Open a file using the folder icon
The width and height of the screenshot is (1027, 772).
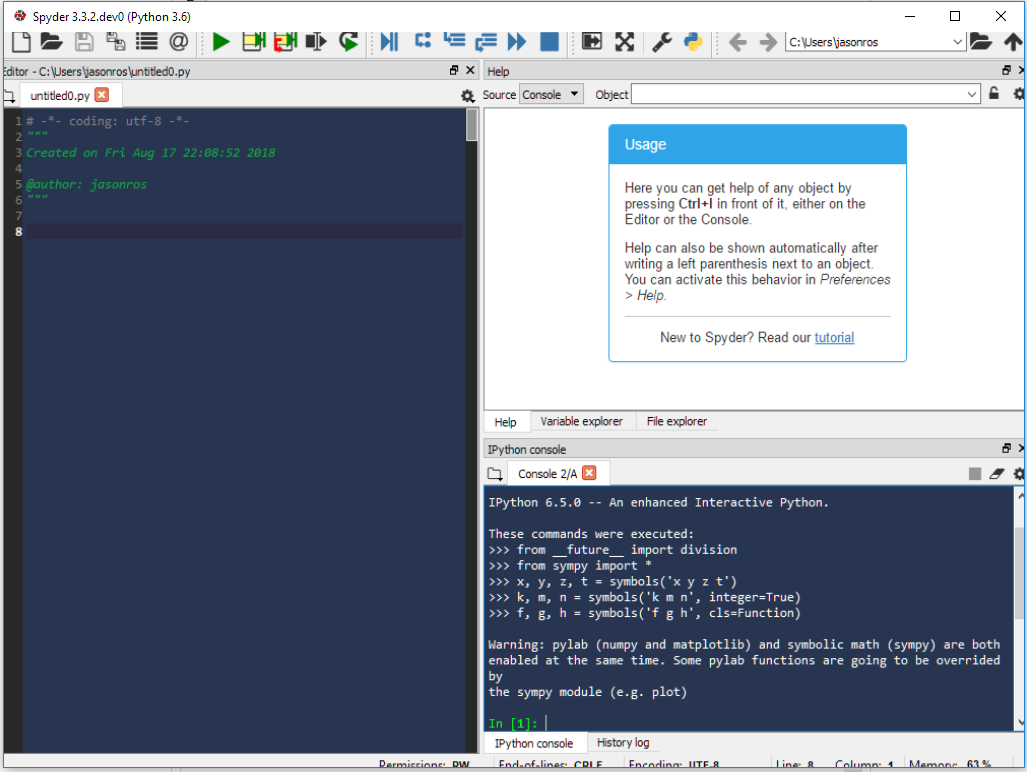click(51, 42)
